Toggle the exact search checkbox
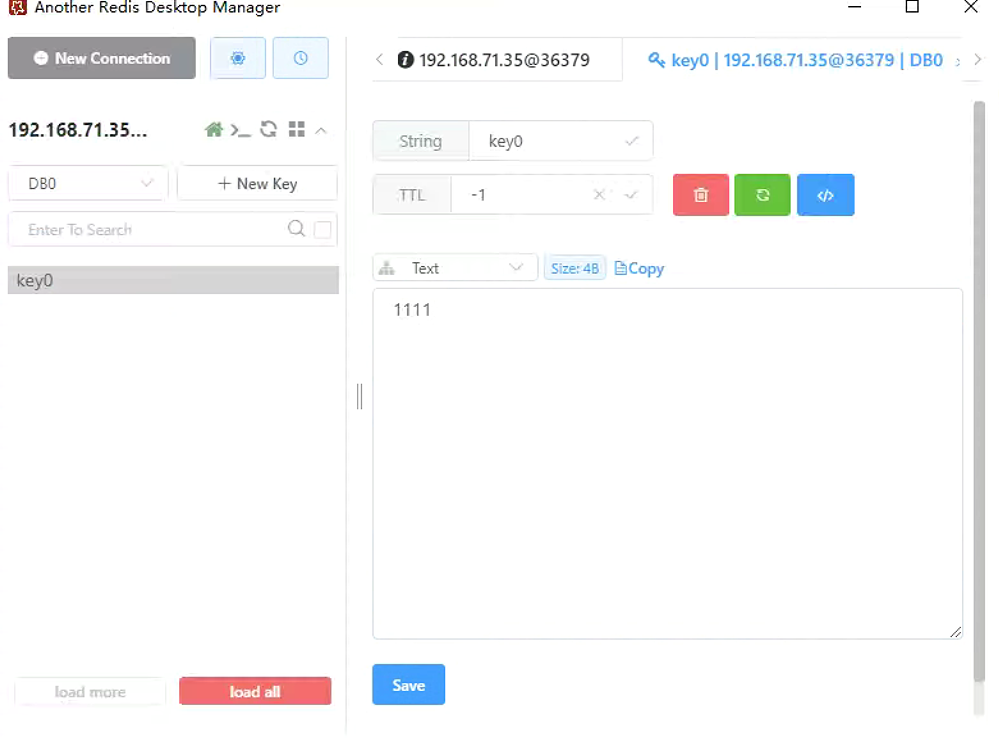The width and height of the screenshot is (999, 741). [323, 229]
